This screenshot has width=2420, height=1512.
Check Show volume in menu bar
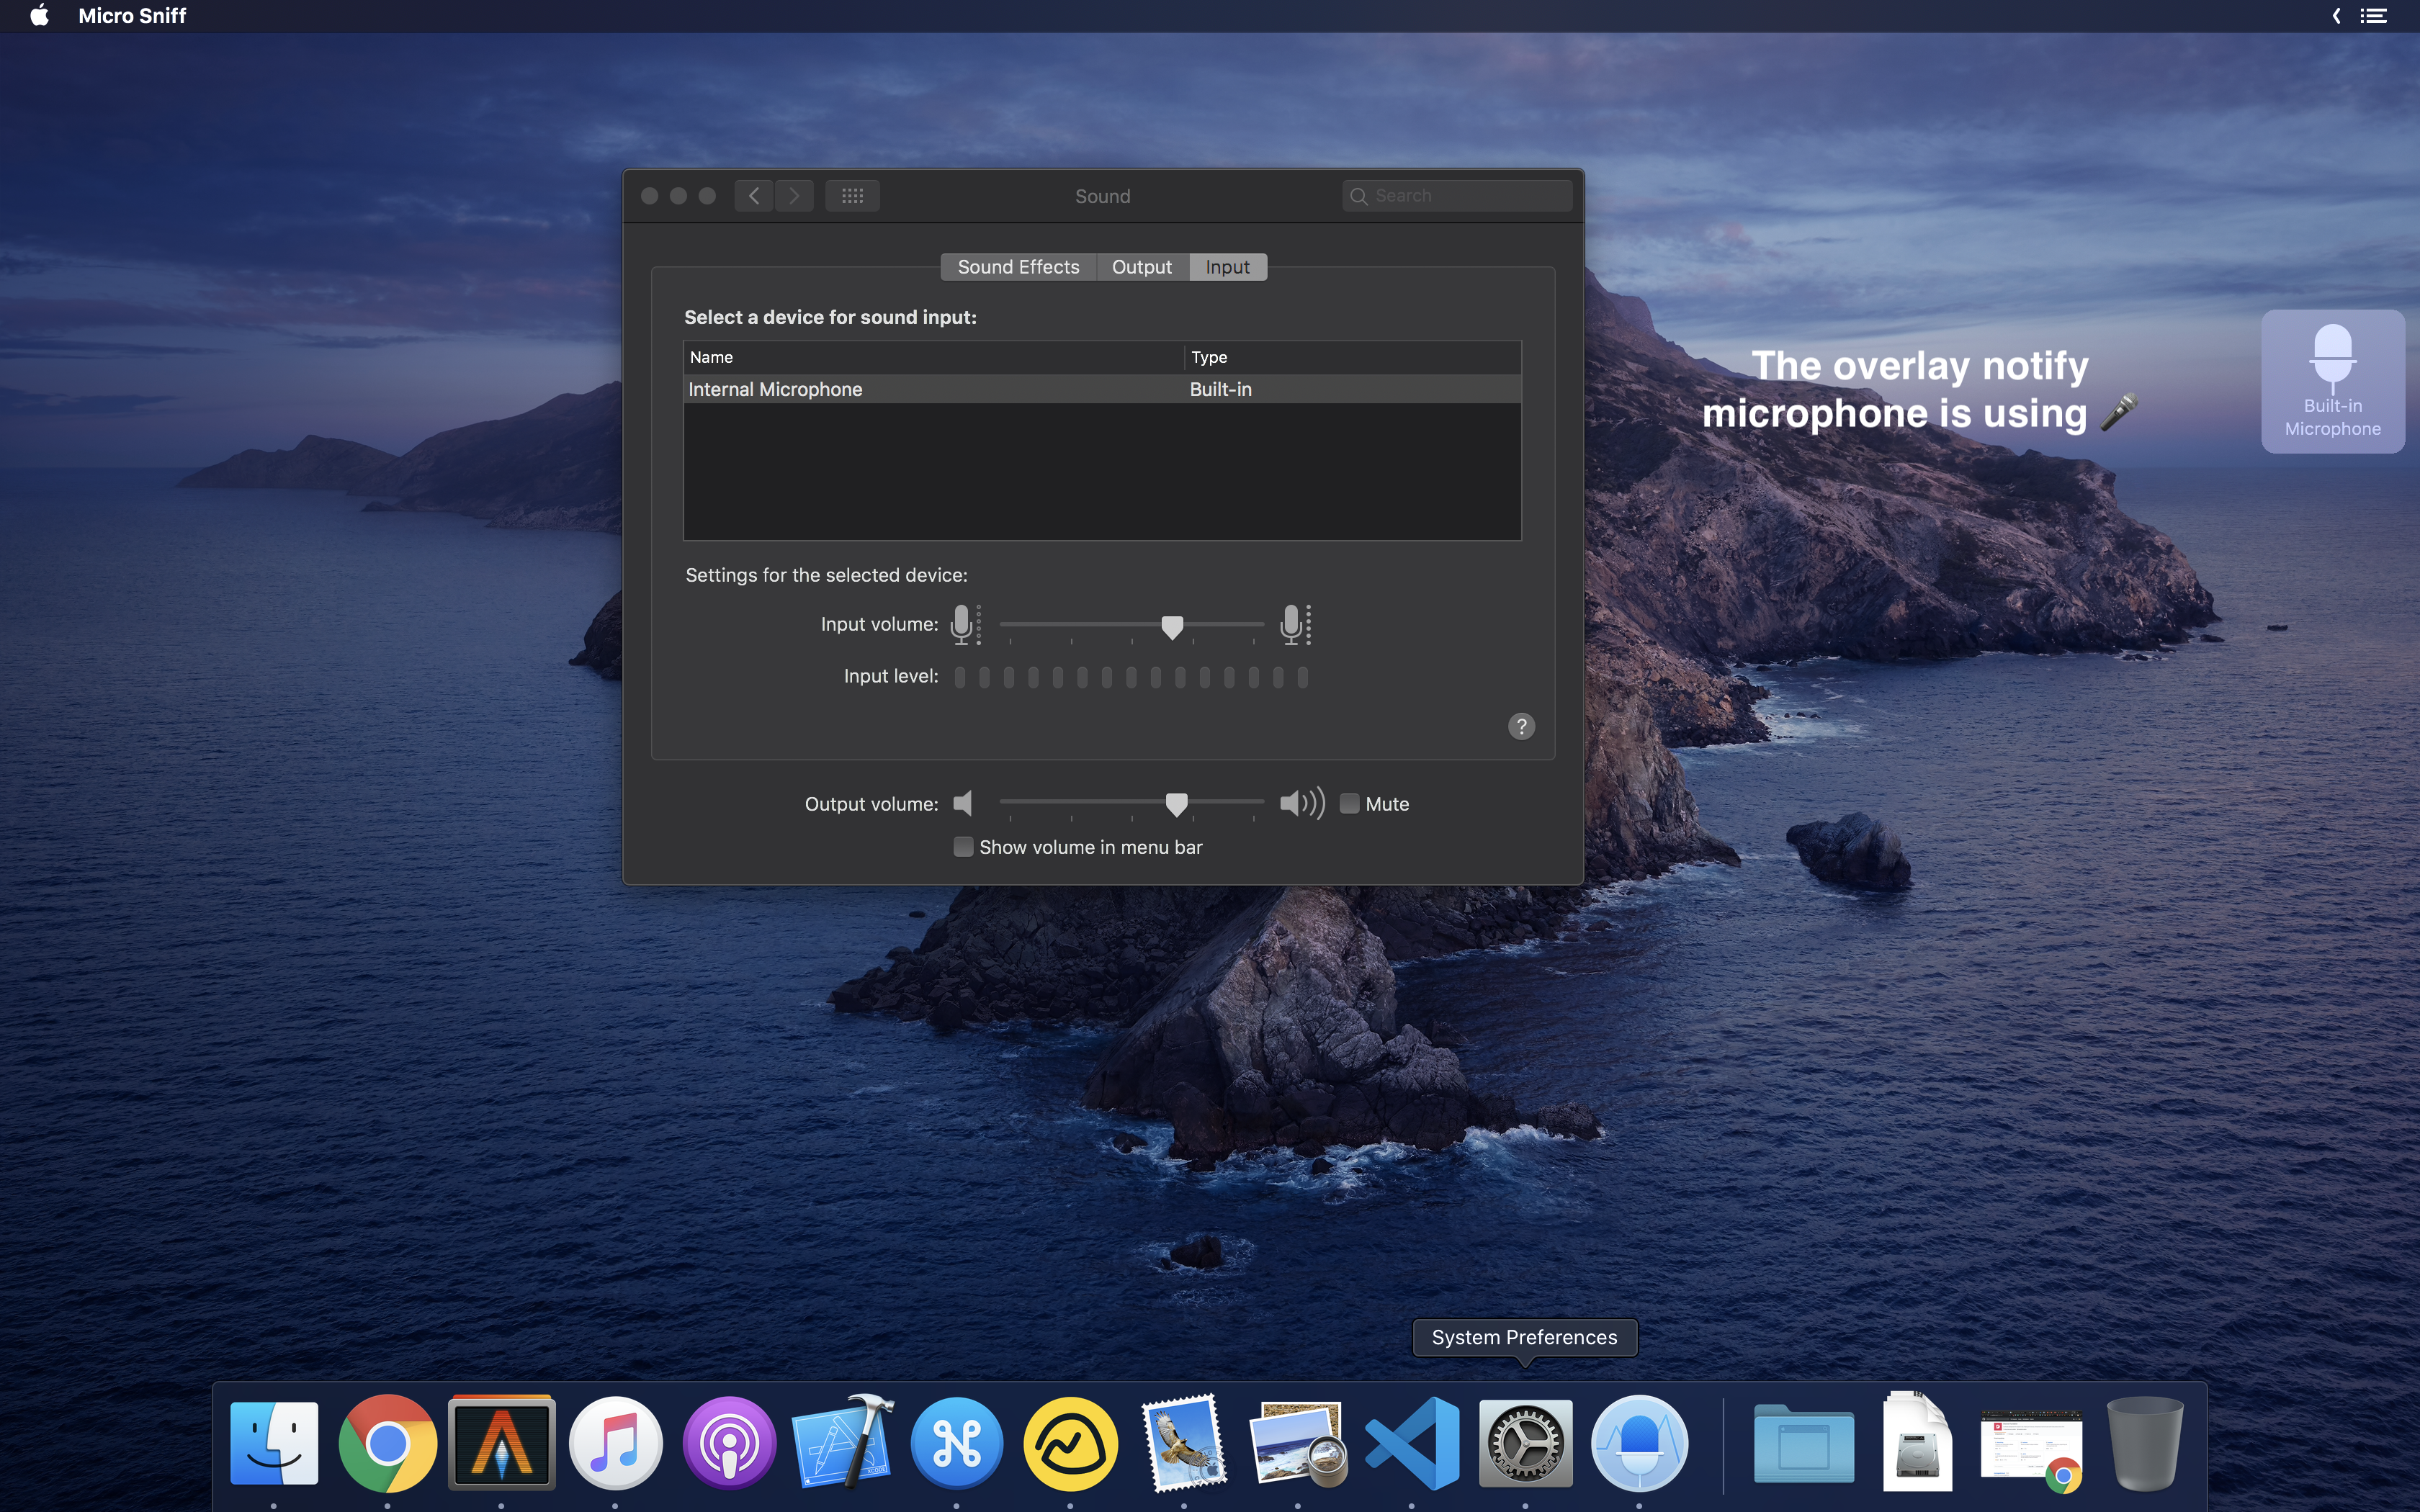[963, 847]
